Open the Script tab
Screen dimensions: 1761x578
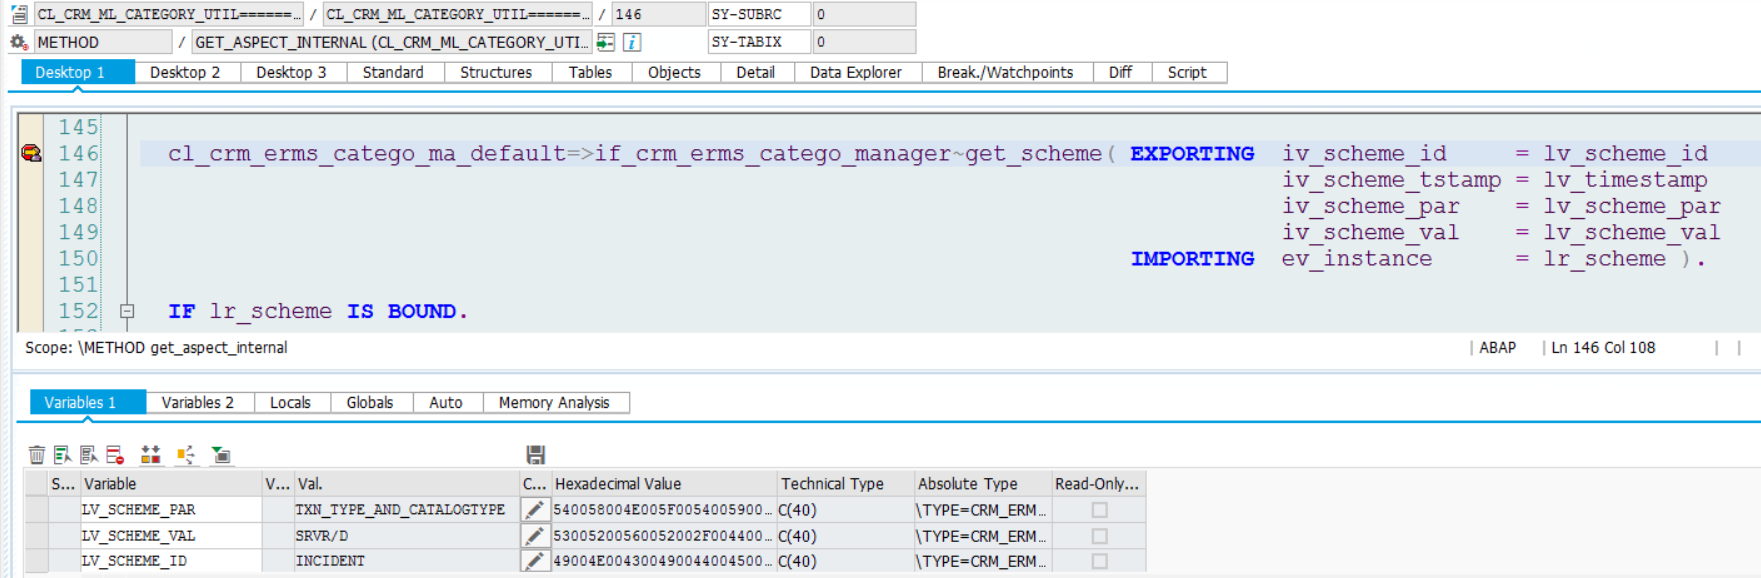coord(1187,72)
